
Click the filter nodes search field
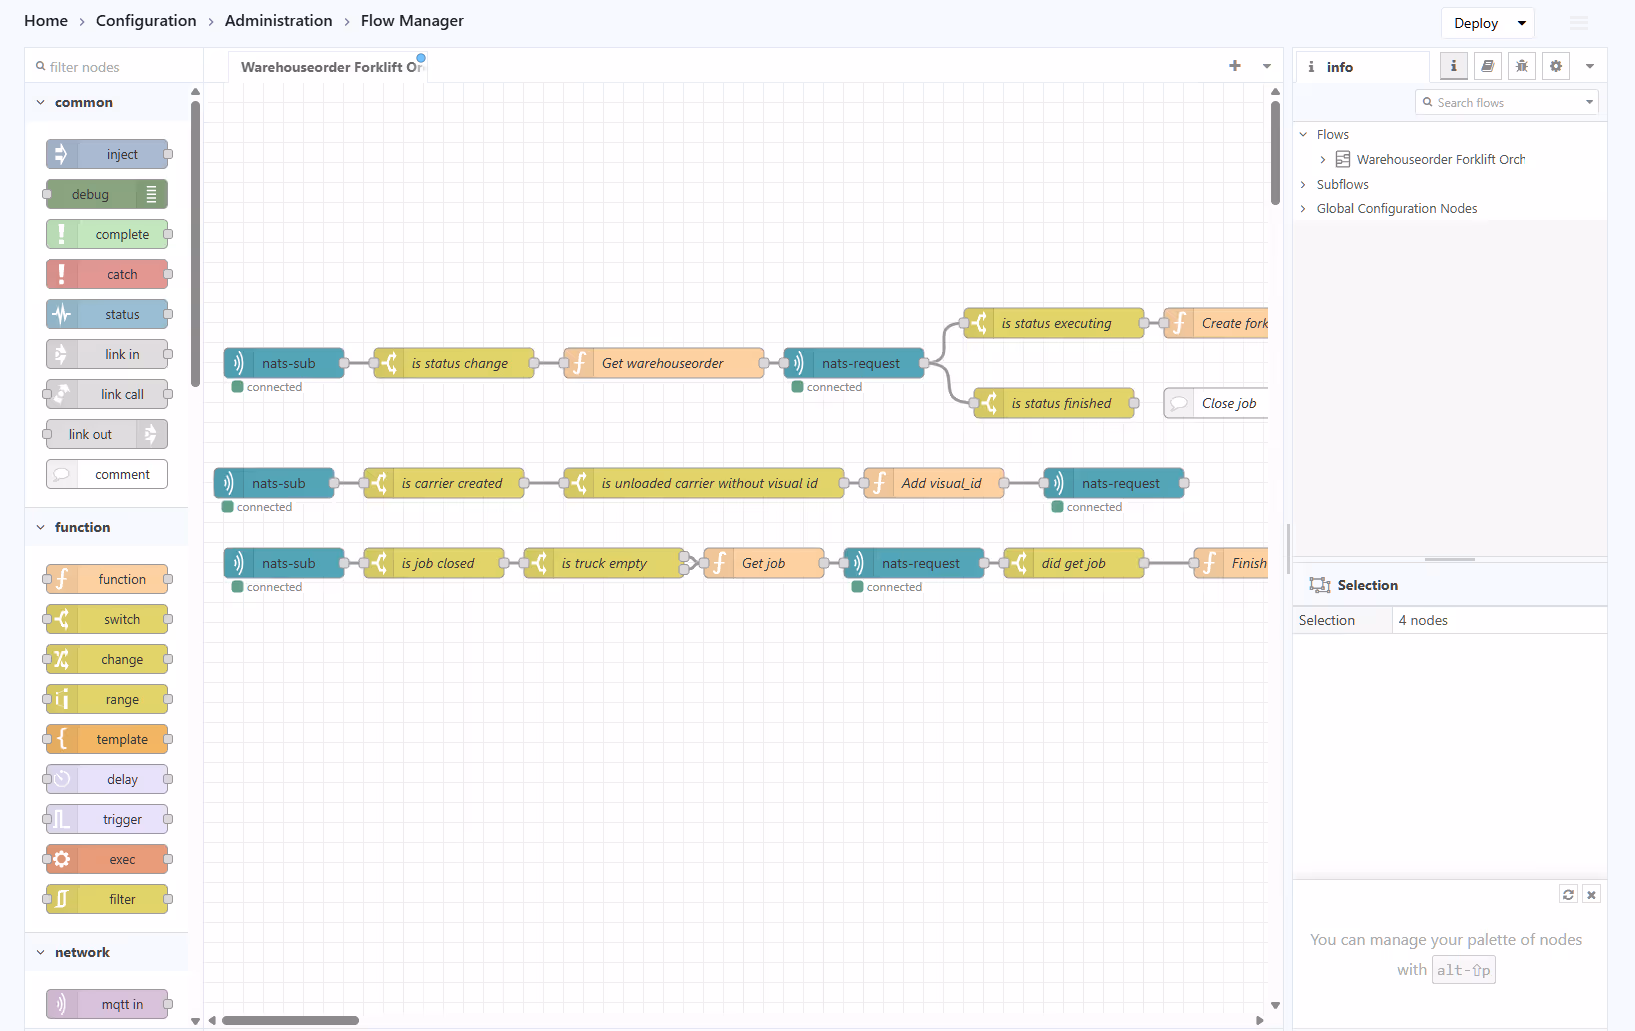point(110,66)
